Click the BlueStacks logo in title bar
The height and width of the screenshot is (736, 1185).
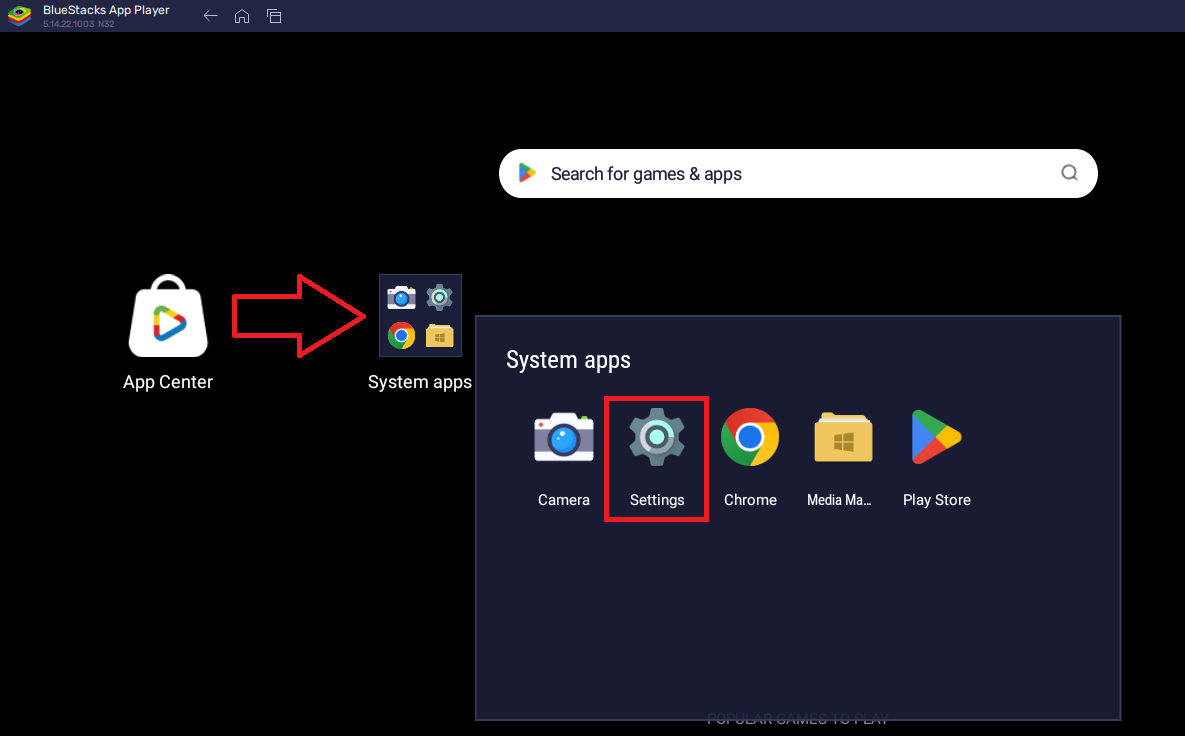[x=19, y=15]
